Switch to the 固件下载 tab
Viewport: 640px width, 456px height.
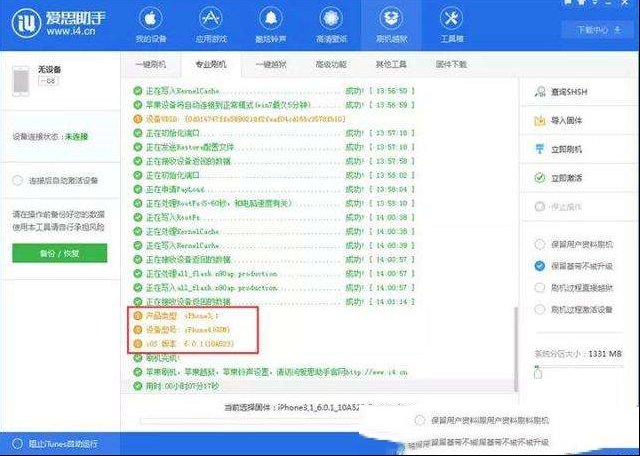(451, 65)
